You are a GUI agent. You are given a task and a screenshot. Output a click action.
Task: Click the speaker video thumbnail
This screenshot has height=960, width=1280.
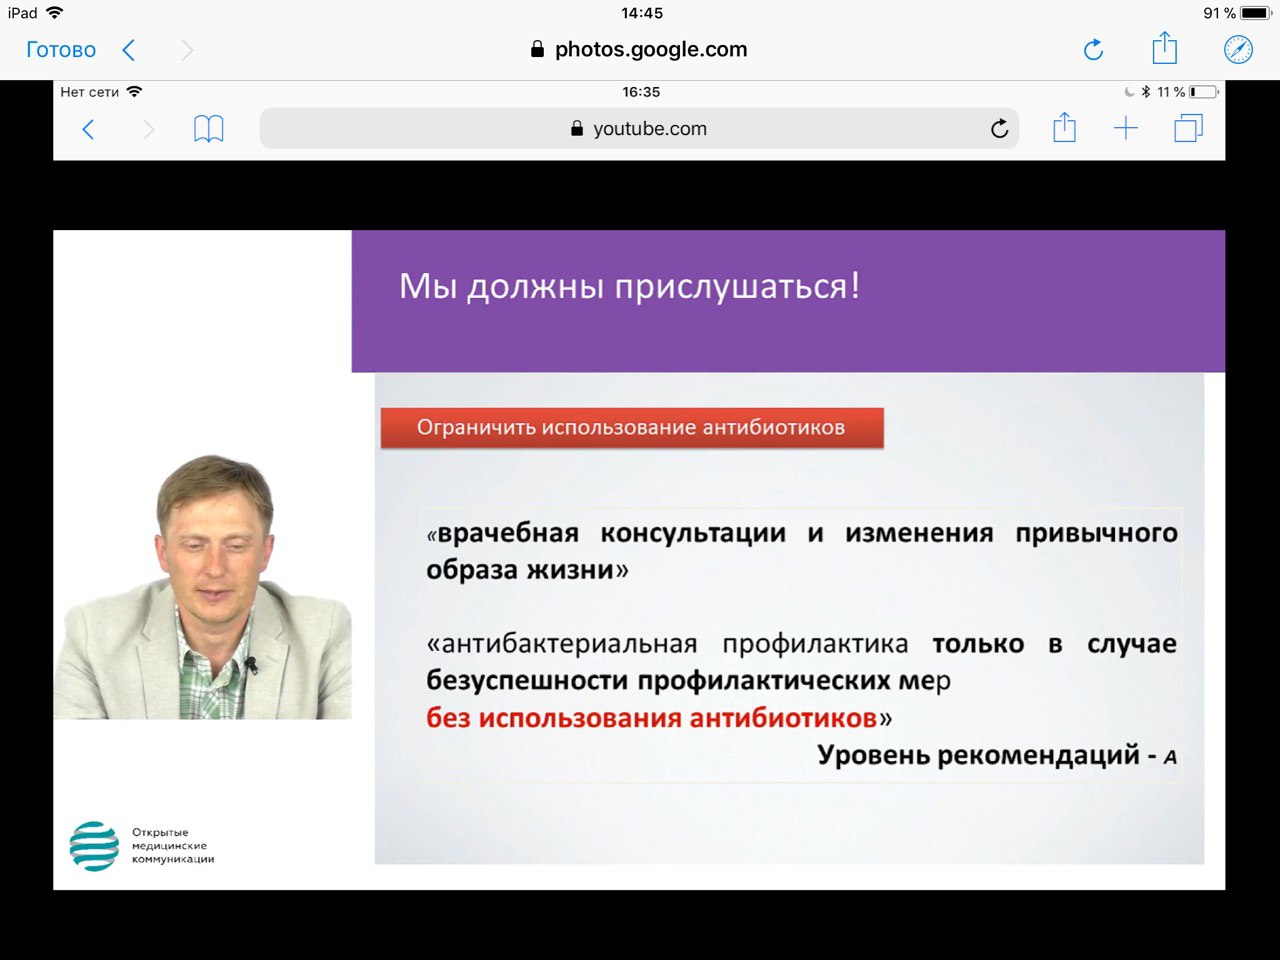click(x=202, y=587)
